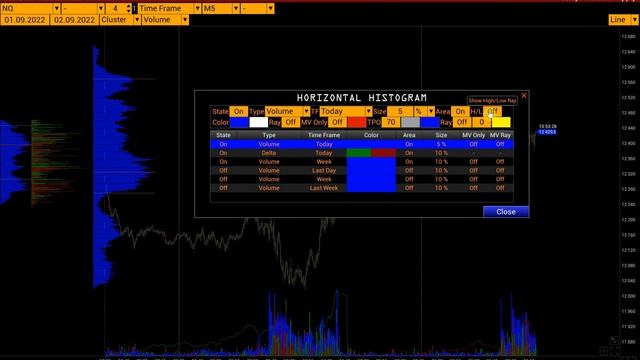Select the Volume Last Day row

(362, 171)
